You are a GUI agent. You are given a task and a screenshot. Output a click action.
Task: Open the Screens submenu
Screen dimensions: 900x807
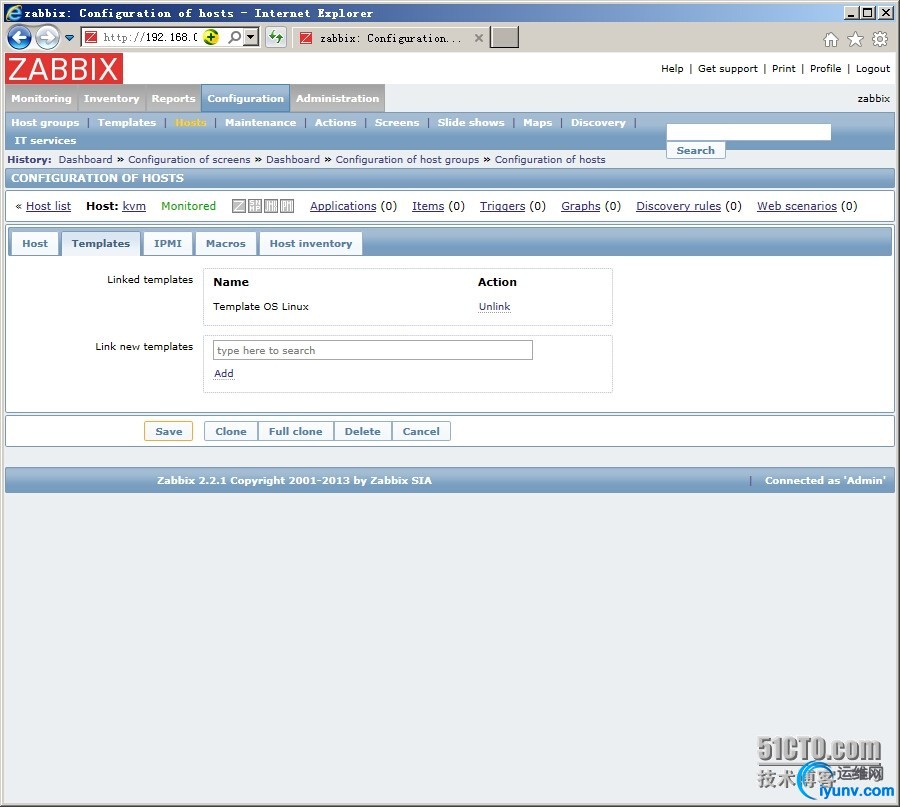tap(397, 122)
